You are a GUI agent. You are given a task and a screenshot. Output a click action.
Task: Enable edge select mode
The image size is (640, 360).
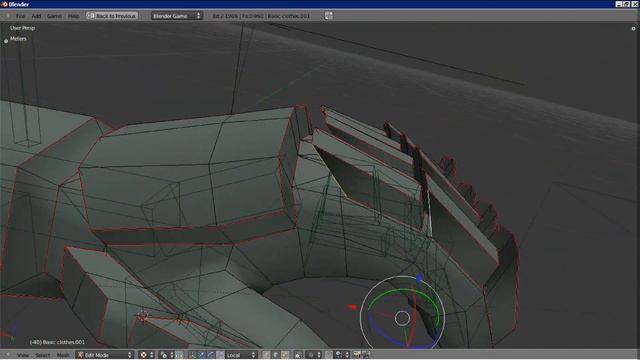[x=276, y=355]
